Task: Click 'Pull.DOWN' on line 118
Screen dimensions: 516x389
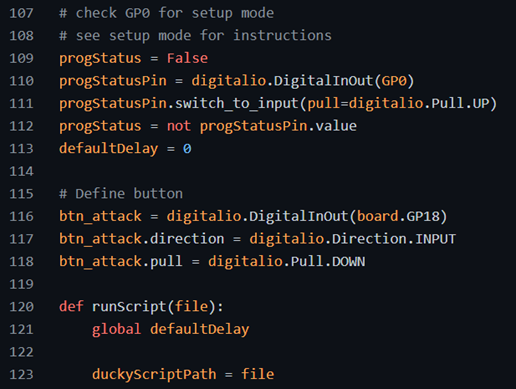Action: (328, 262)
